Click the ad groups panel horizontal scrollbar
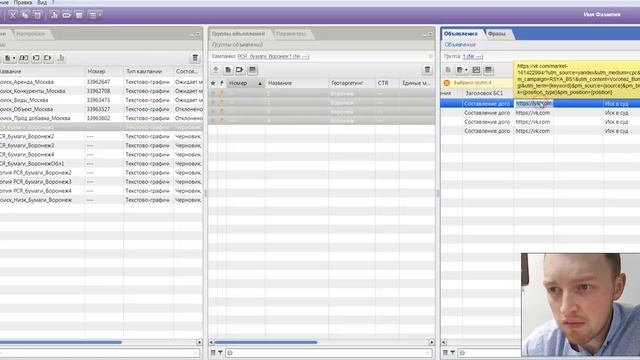This screenshot has height=360, width=640. tap(266, 342)
